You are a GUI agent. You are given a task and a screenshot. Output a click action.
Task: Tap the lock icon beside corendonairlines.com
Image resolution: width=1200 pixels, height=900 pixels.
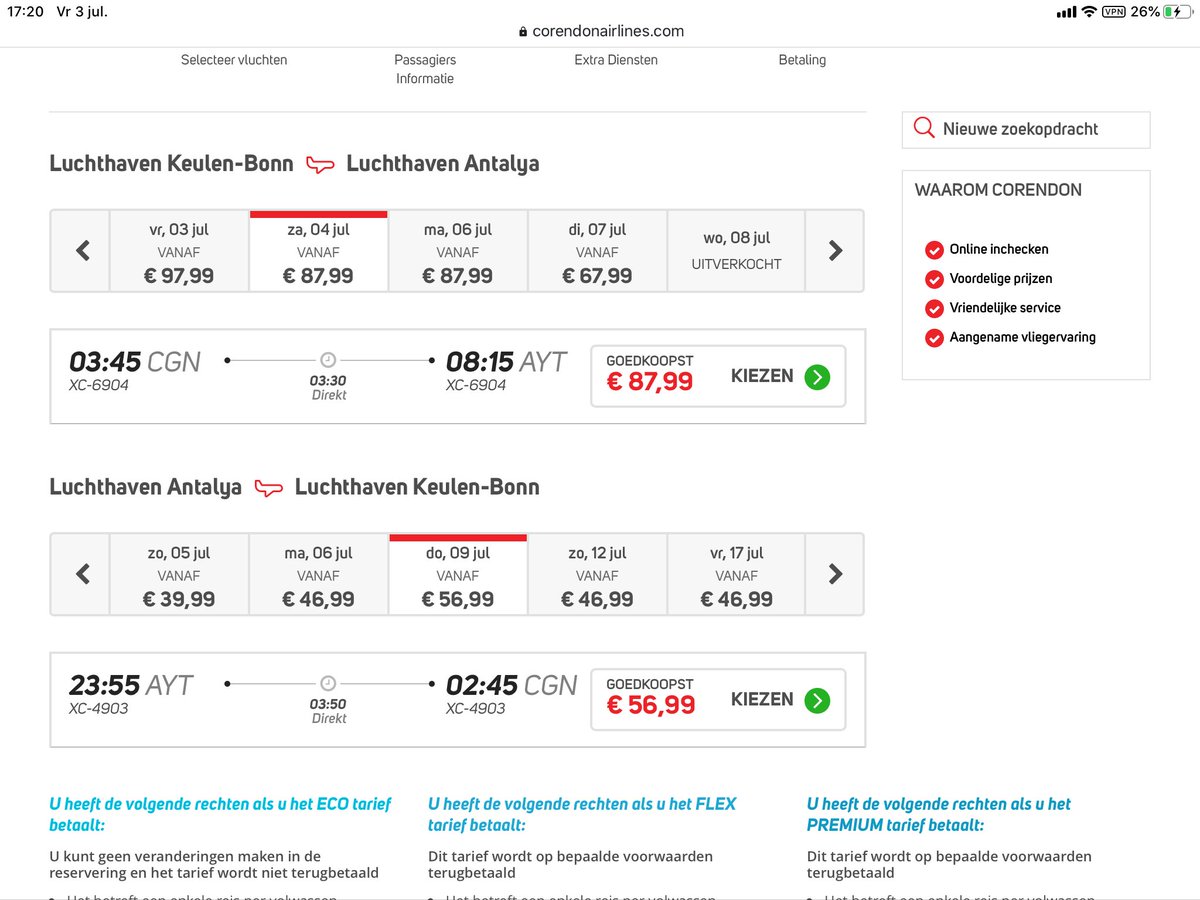pyautogui.click(x=523, y=32)
